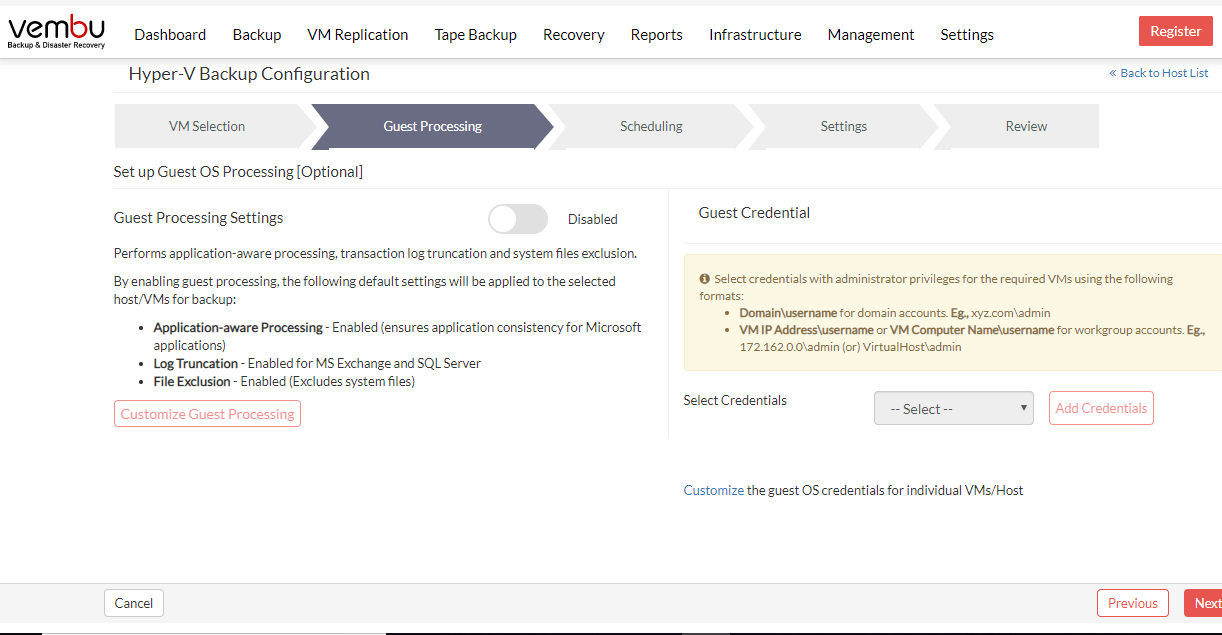Open the Infrastructure menu

click(755, 34)
